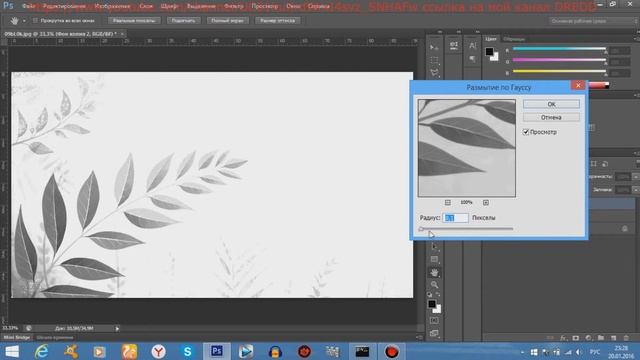640x360 pixels.
Task: Click the foreground color swatch in toolbar
Action: click(432, 304)
